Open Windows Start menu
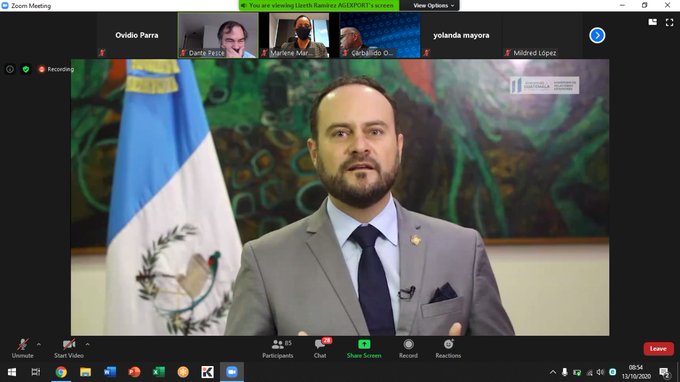Screen dimensions: 680x382 coord(12,372)
